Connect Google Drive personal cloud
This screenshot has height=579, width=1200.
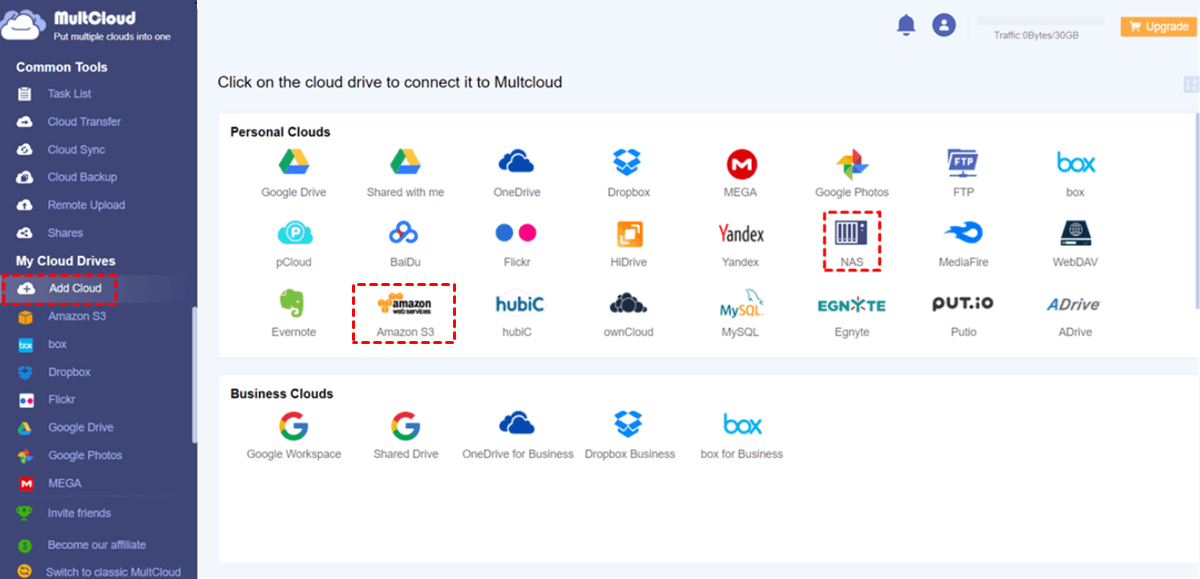tap(293, 172)
